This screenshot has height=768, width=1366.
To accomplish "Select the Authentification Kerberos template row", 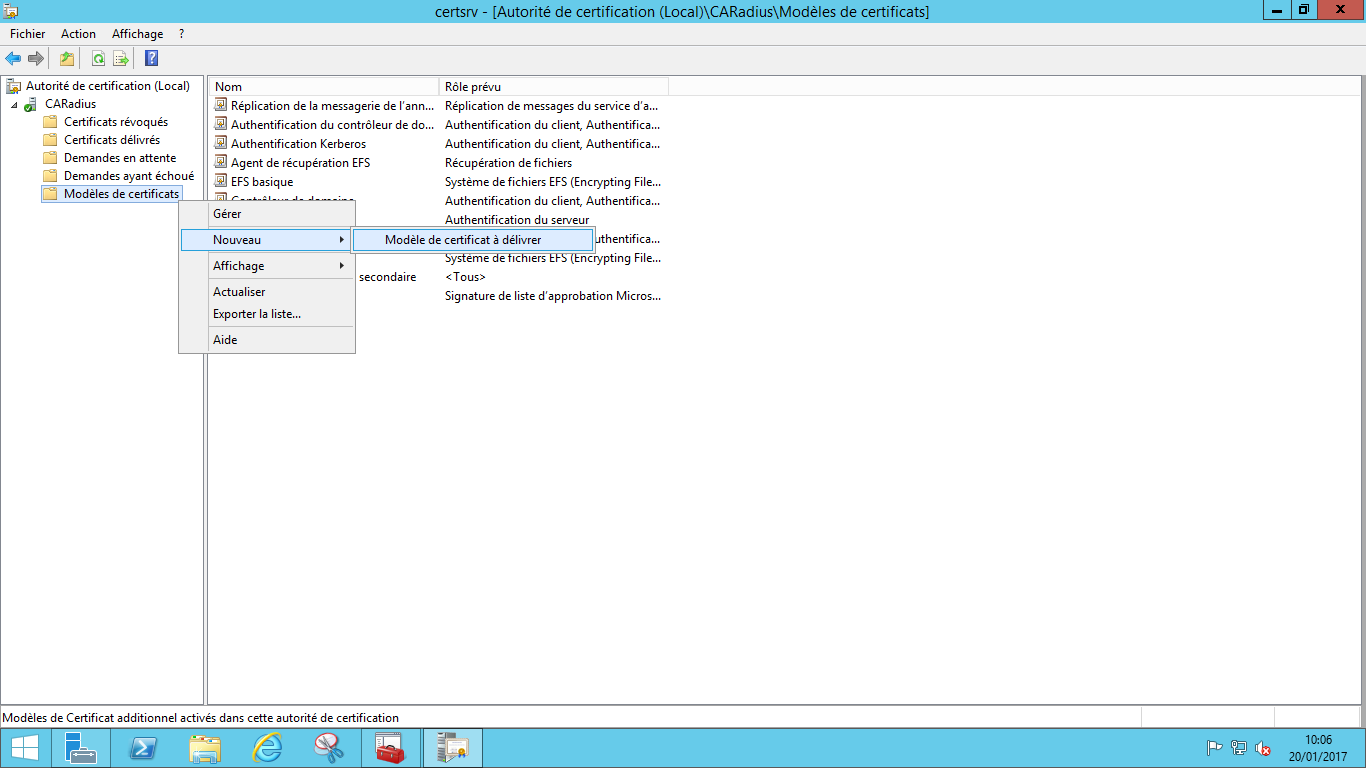I will (x=298, y=144).
